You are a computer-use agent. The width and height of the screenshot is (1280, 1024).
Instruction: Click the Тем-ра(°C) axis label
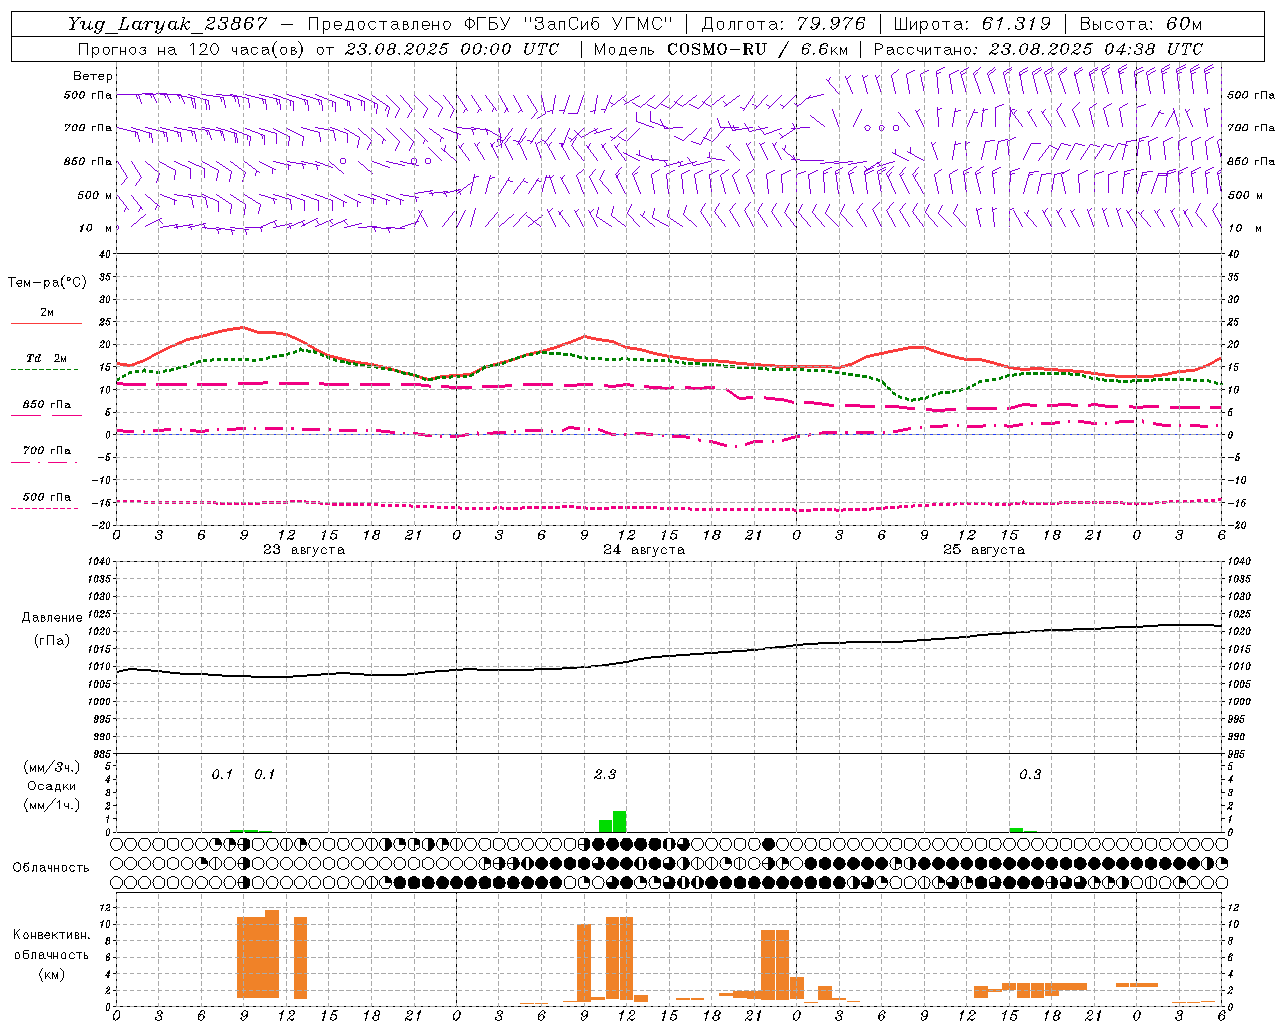tap(47, 283)
